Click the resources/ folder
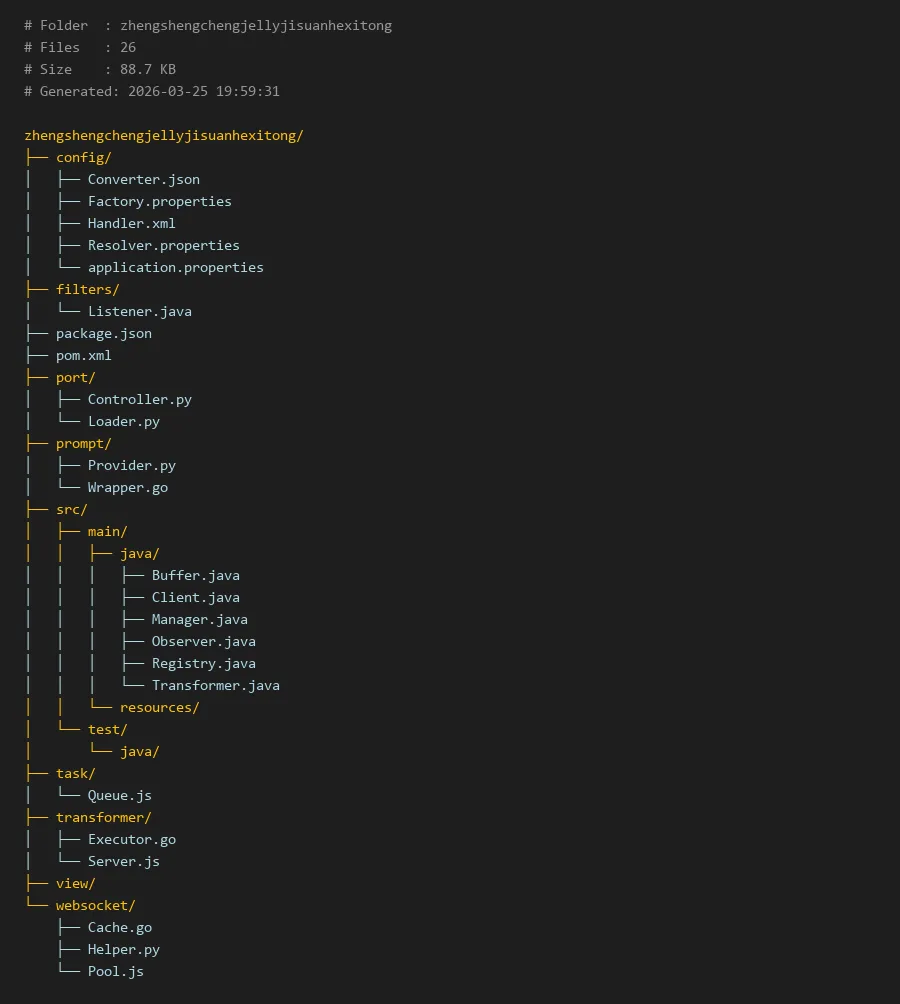900x1004 pixels. point(159,707)
